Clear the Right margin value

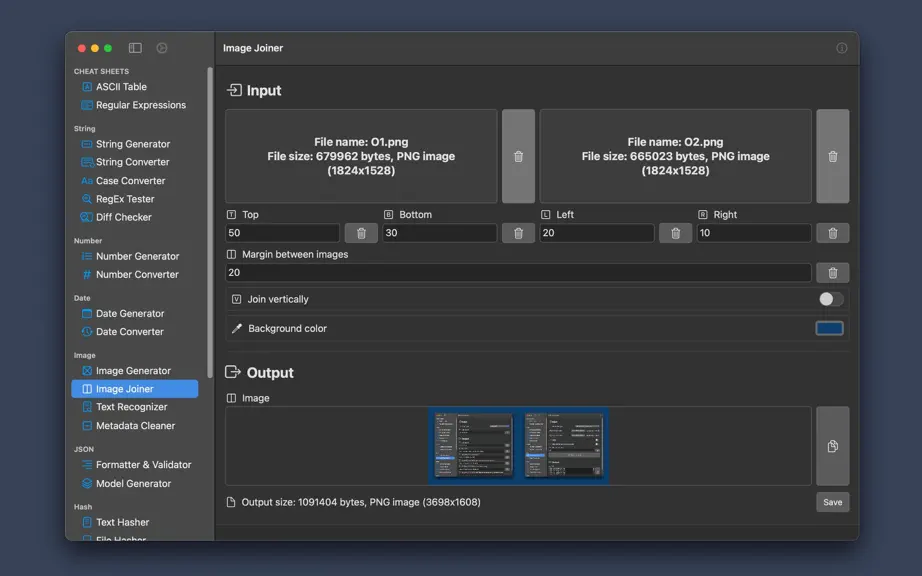point(833,233)
